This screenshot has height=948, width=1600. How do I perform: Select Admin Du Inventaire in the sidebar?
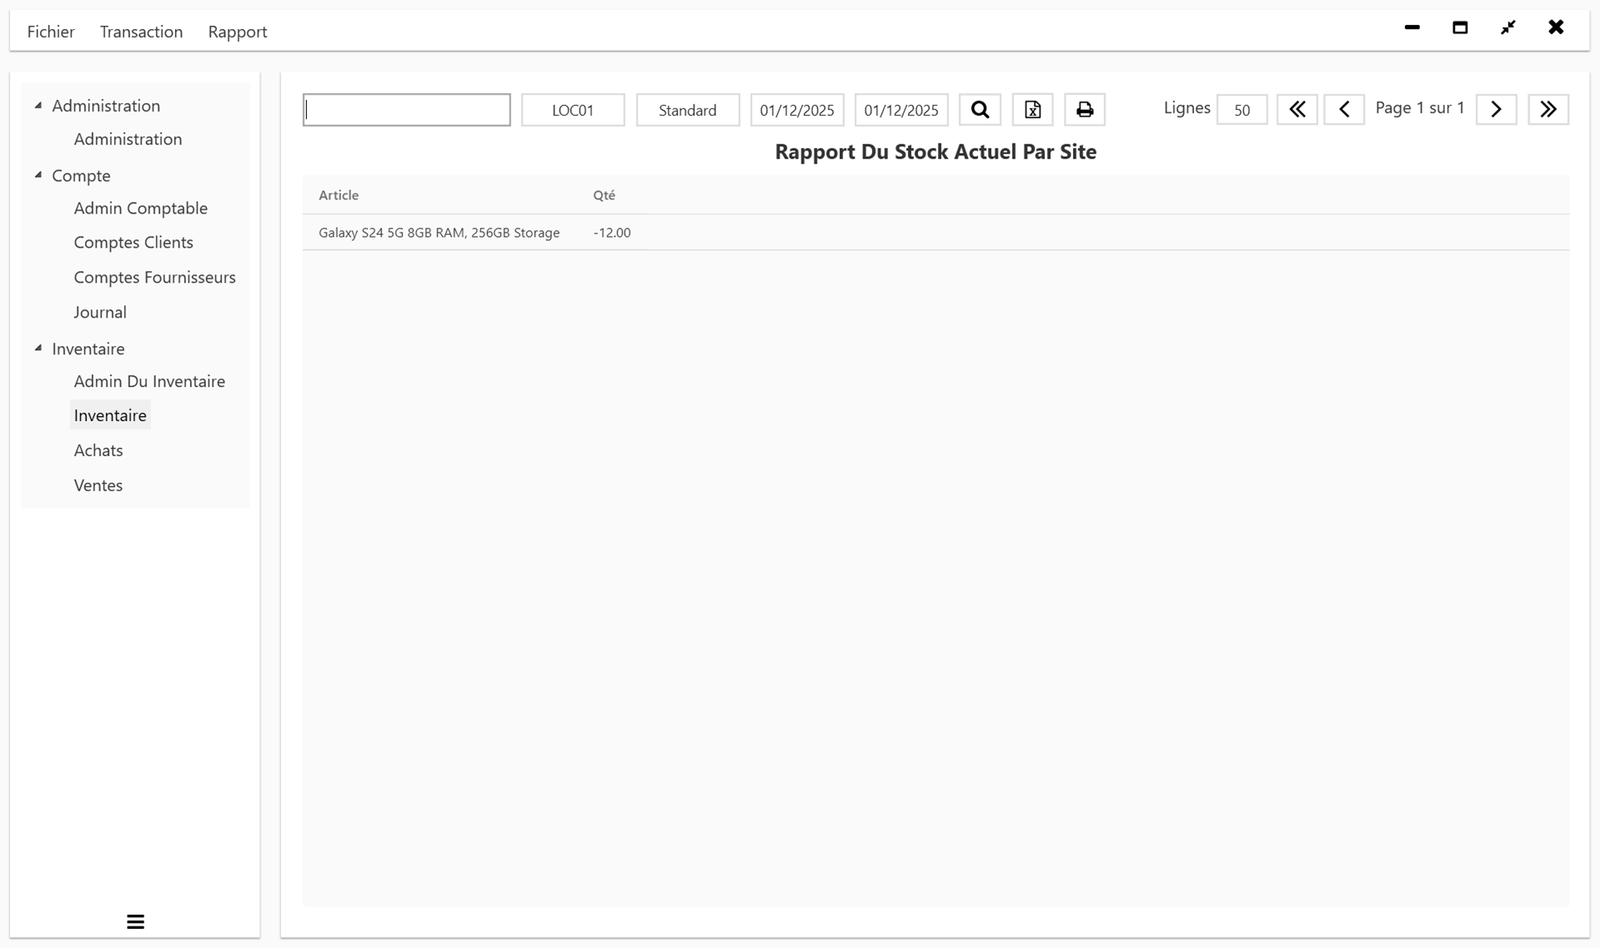tap(148, 381)
